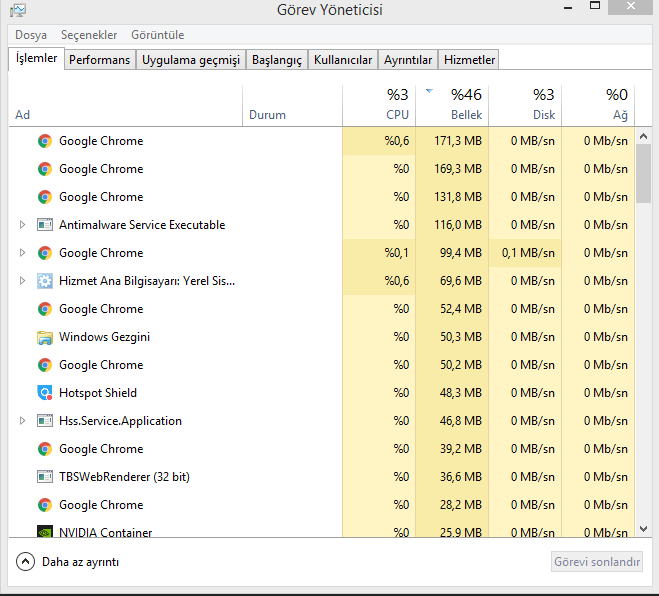
Task: Click the Chrome icon in the 171,3 MB row
Action: tap(45, 141)
